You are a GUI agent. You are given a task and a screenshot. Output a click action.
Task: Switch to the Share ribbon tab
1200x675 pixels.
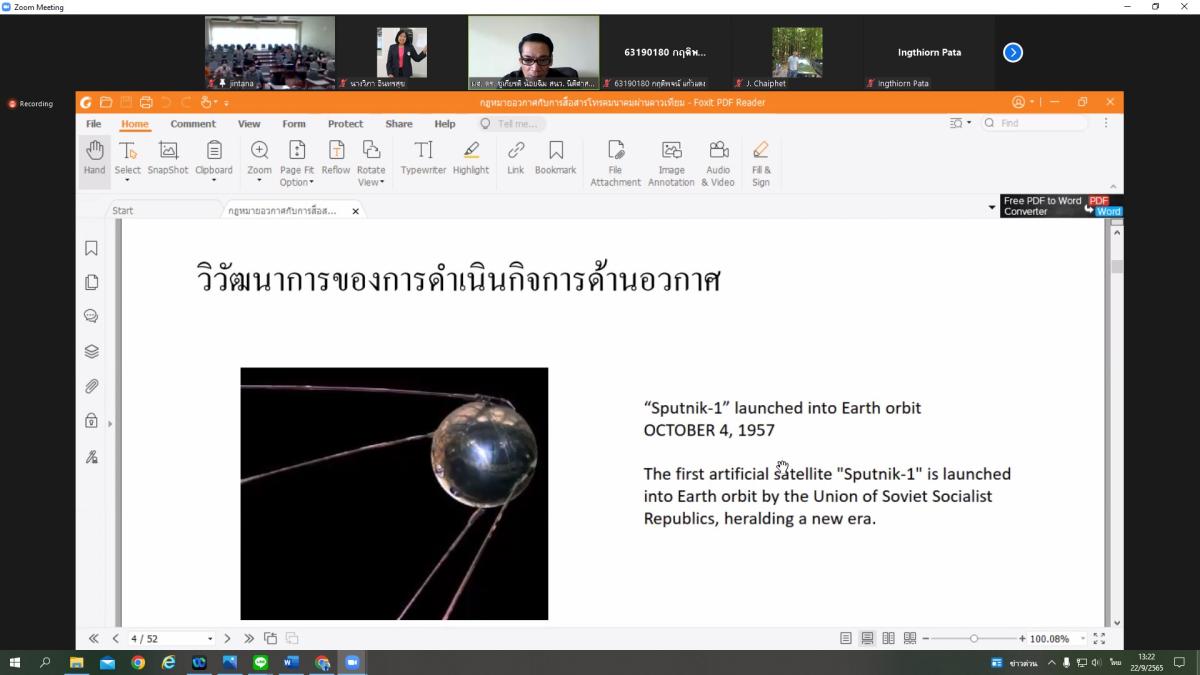(399, 124)
